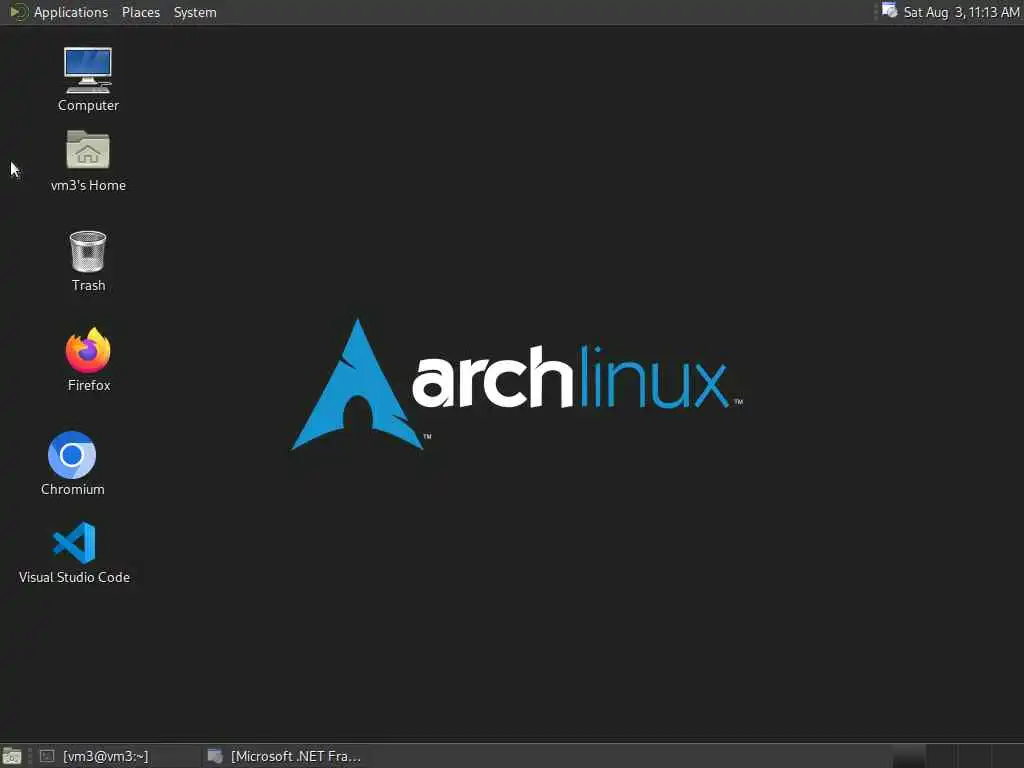Image resolution: width=1024 pixels, height=768 pixels.
Task: Open the System menu
Action: point(195,12)
